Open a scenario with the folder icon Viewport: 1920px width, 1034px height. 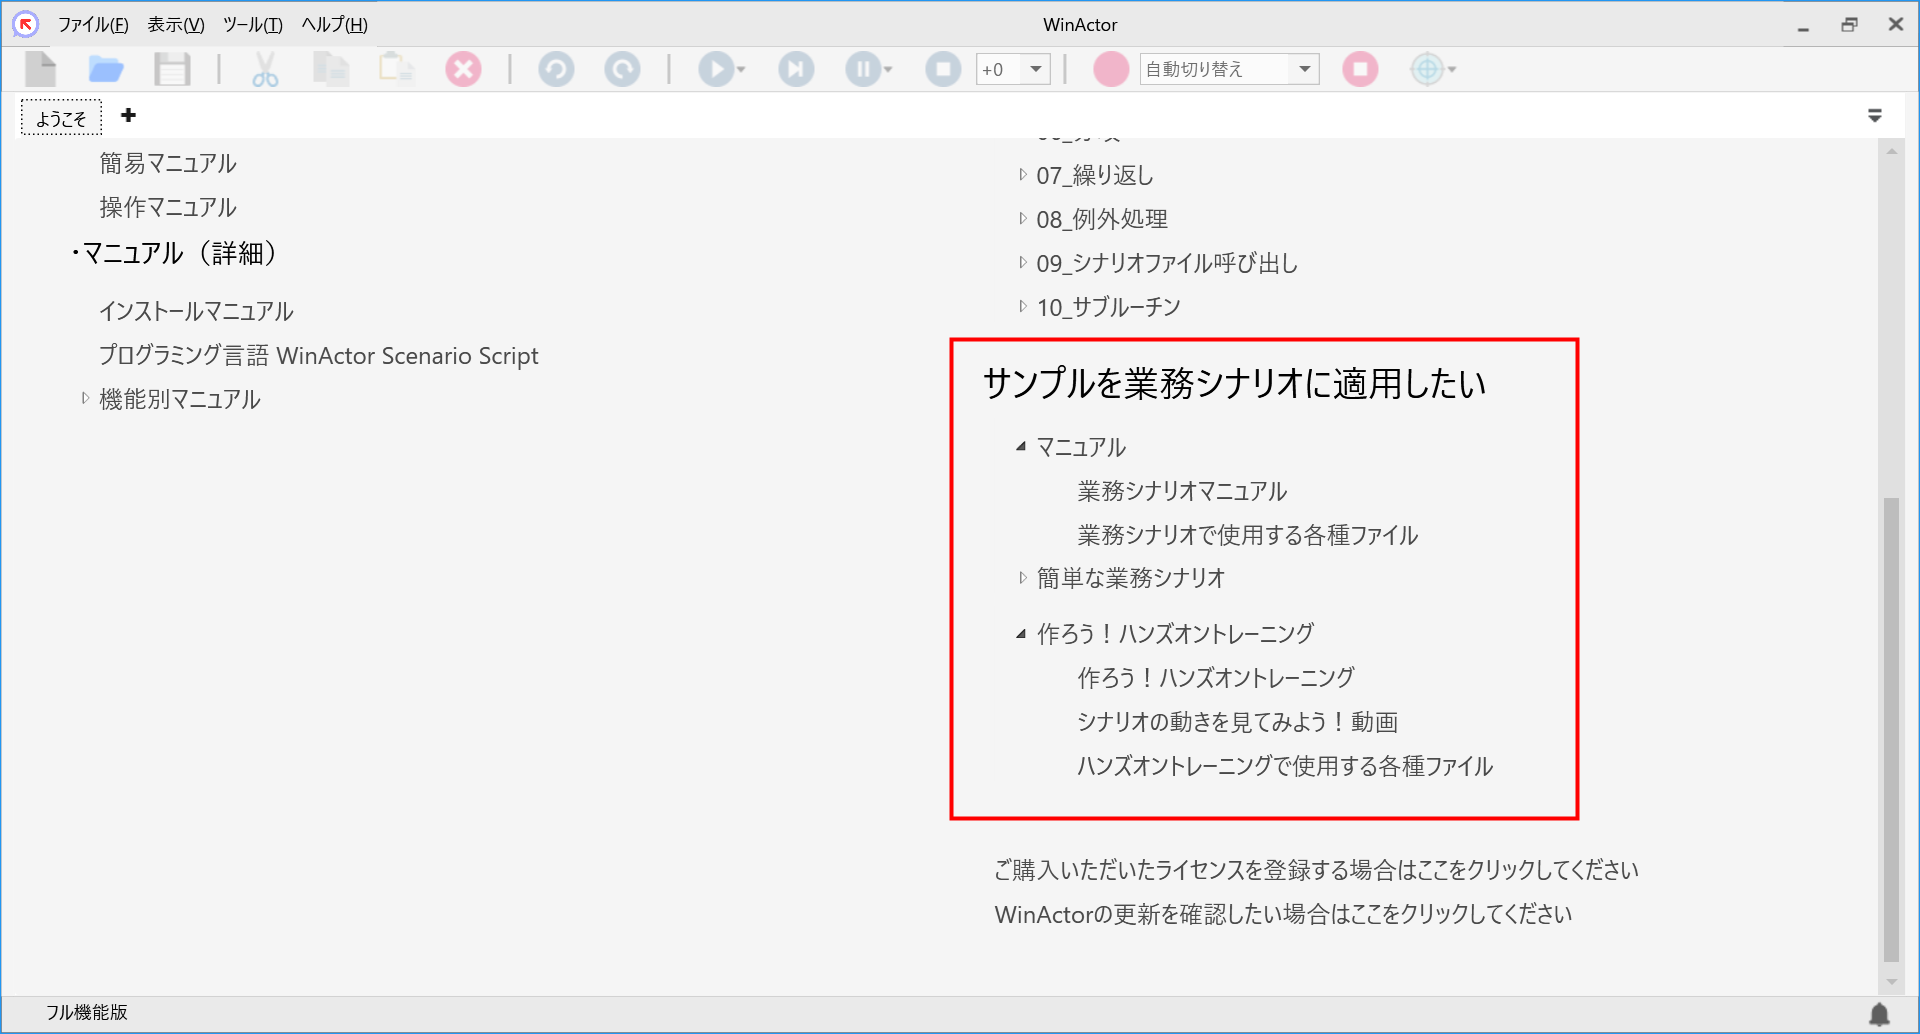click(106, 69)
